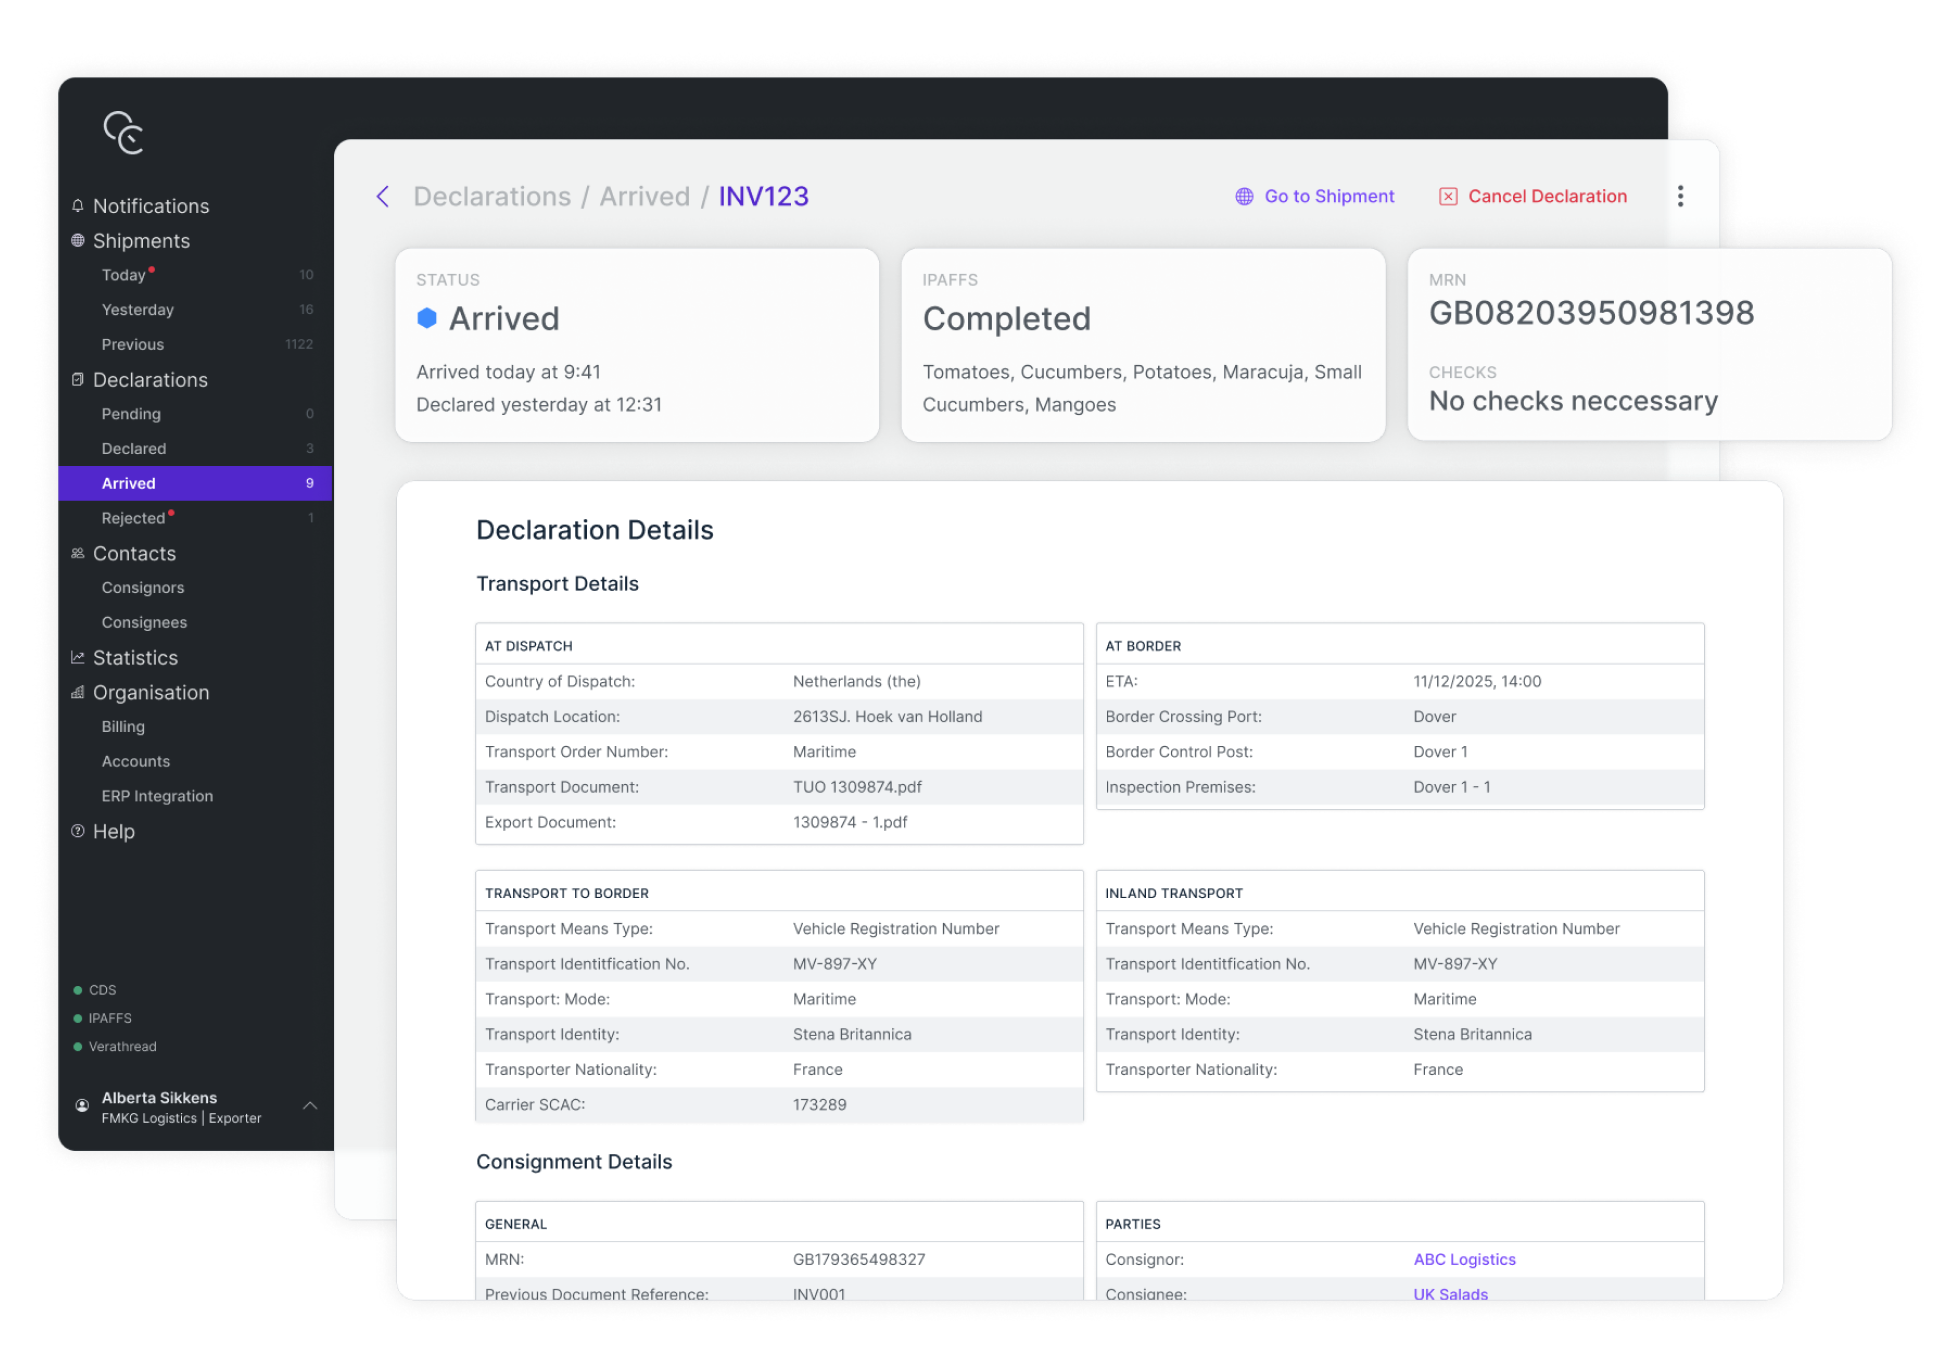
Task: Click the back arrow beside Declarations breadcrumb
Action: (x=382, y=197)
